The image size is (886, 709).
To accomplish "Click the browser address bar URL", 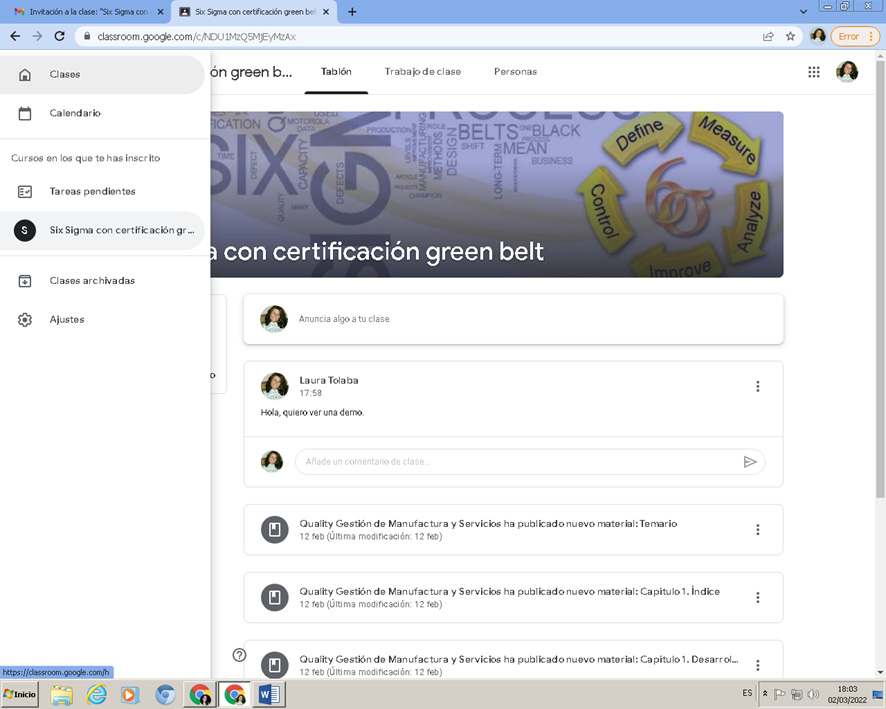I will [197, 37].
